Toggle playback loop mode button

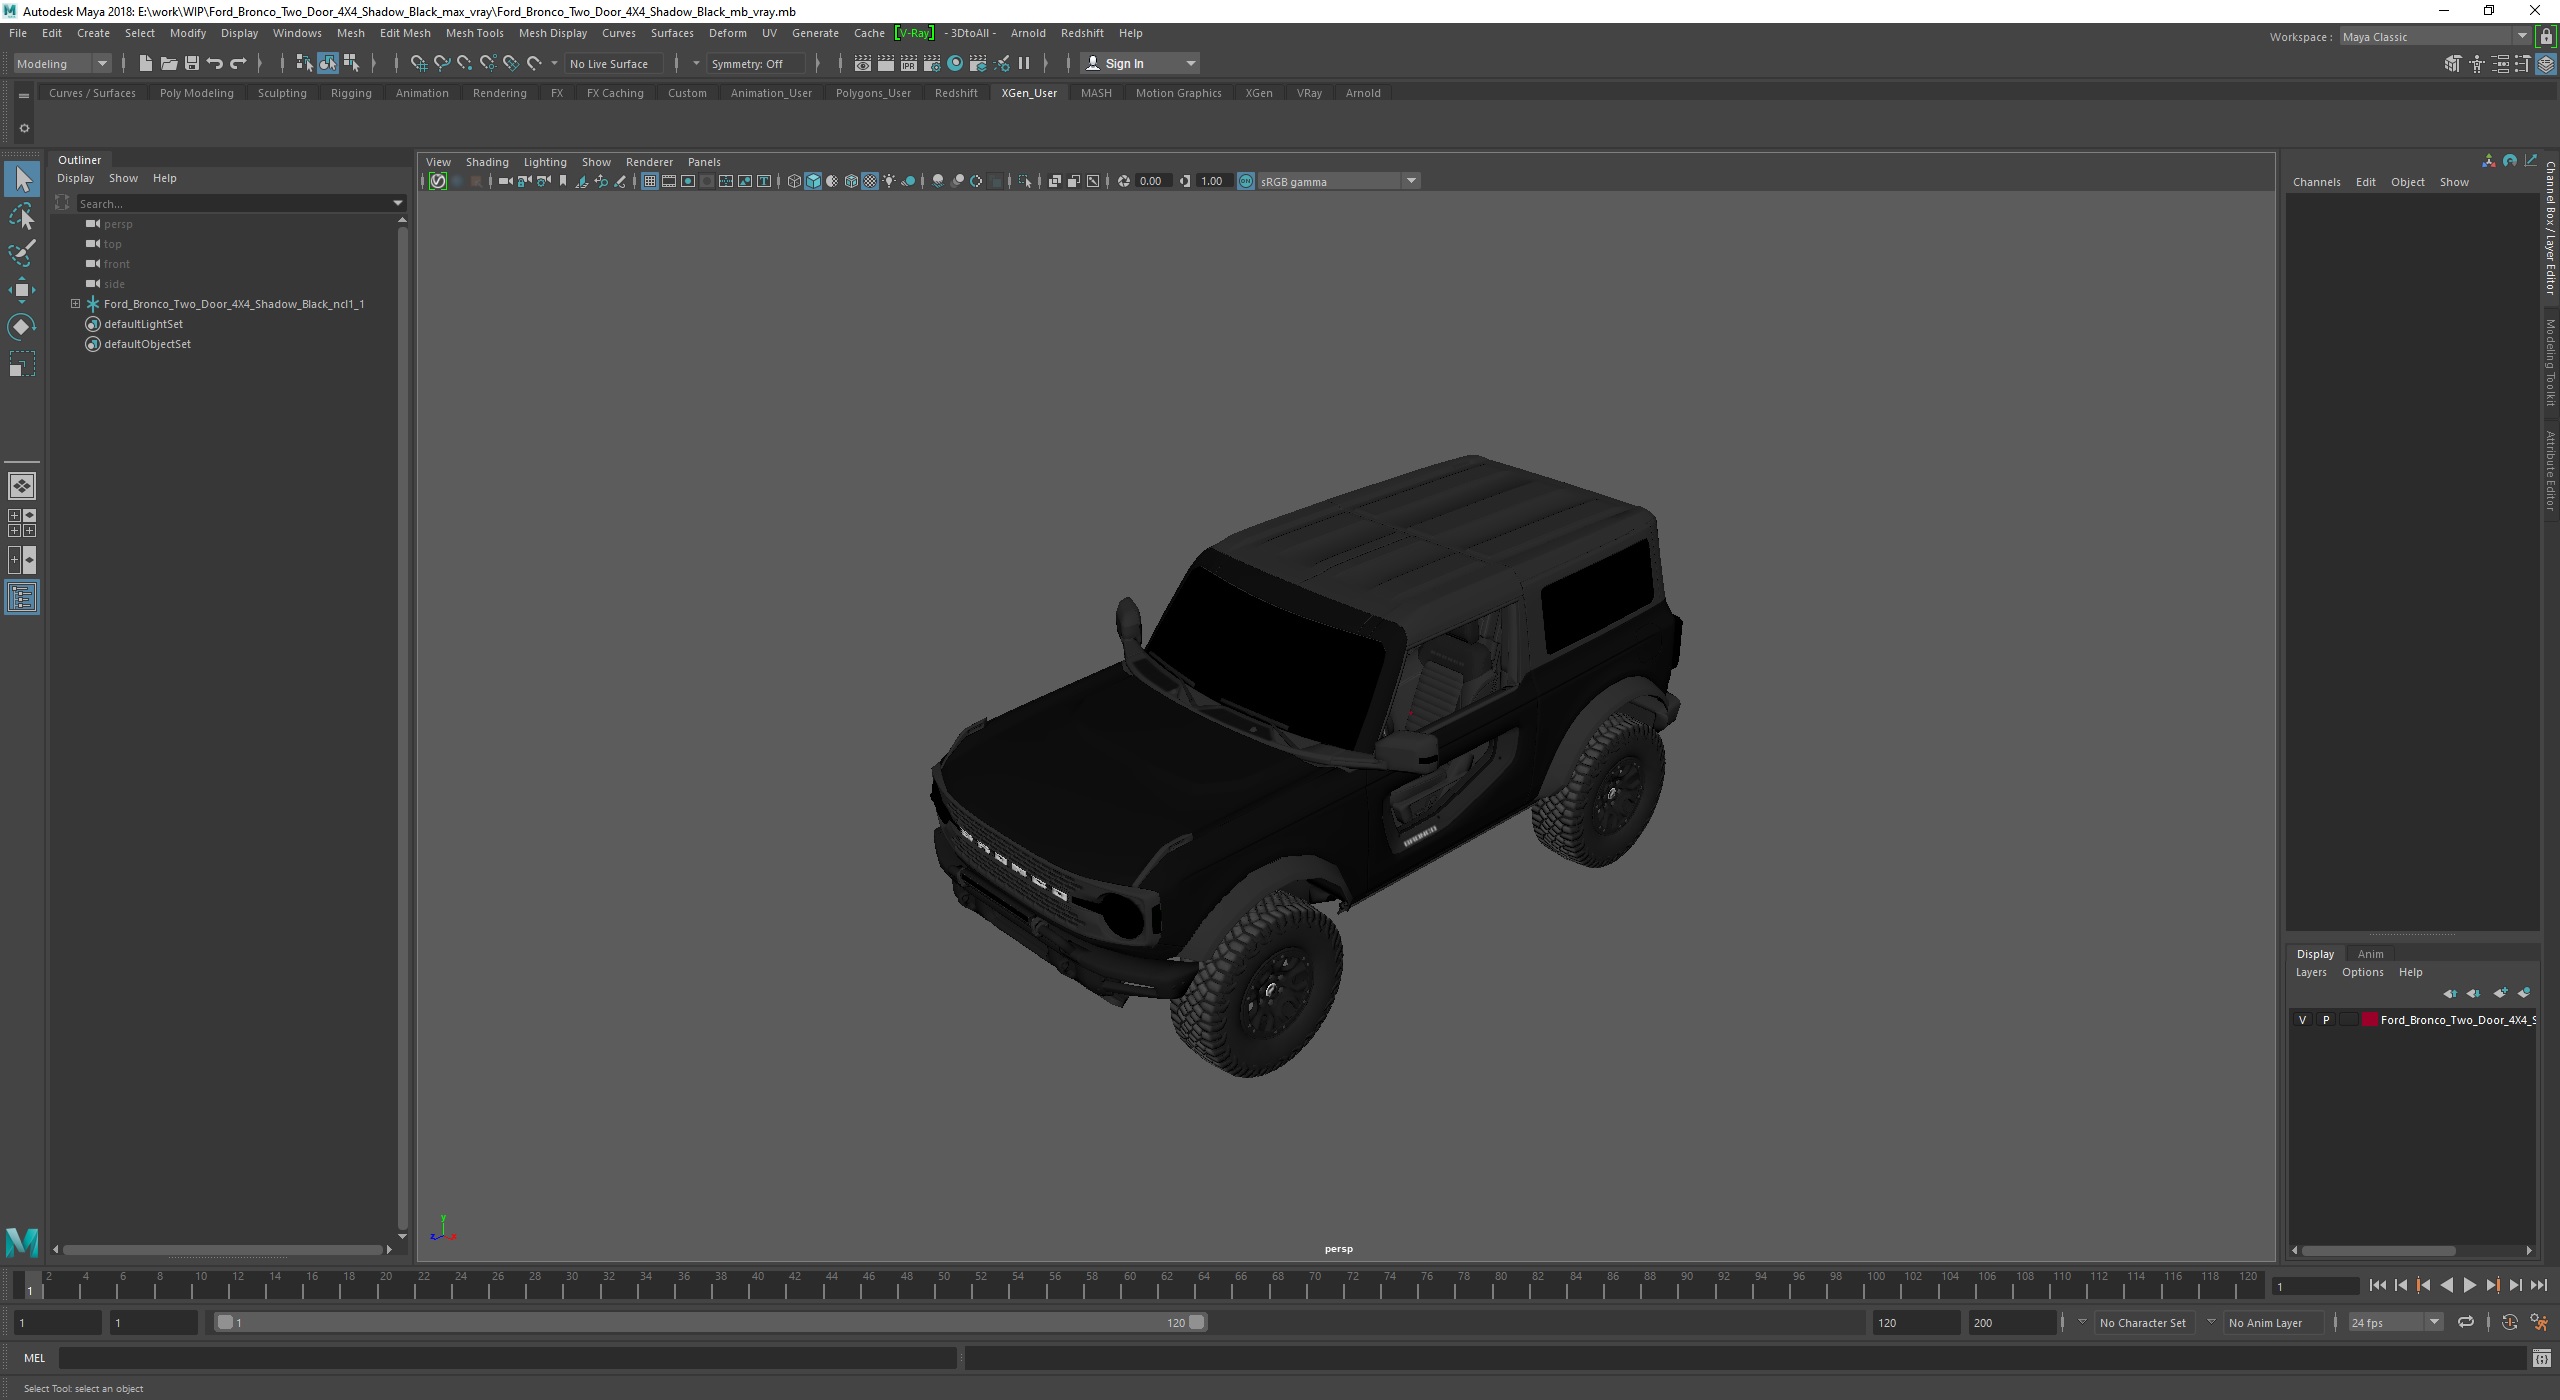click(x=2465, y=1322)
